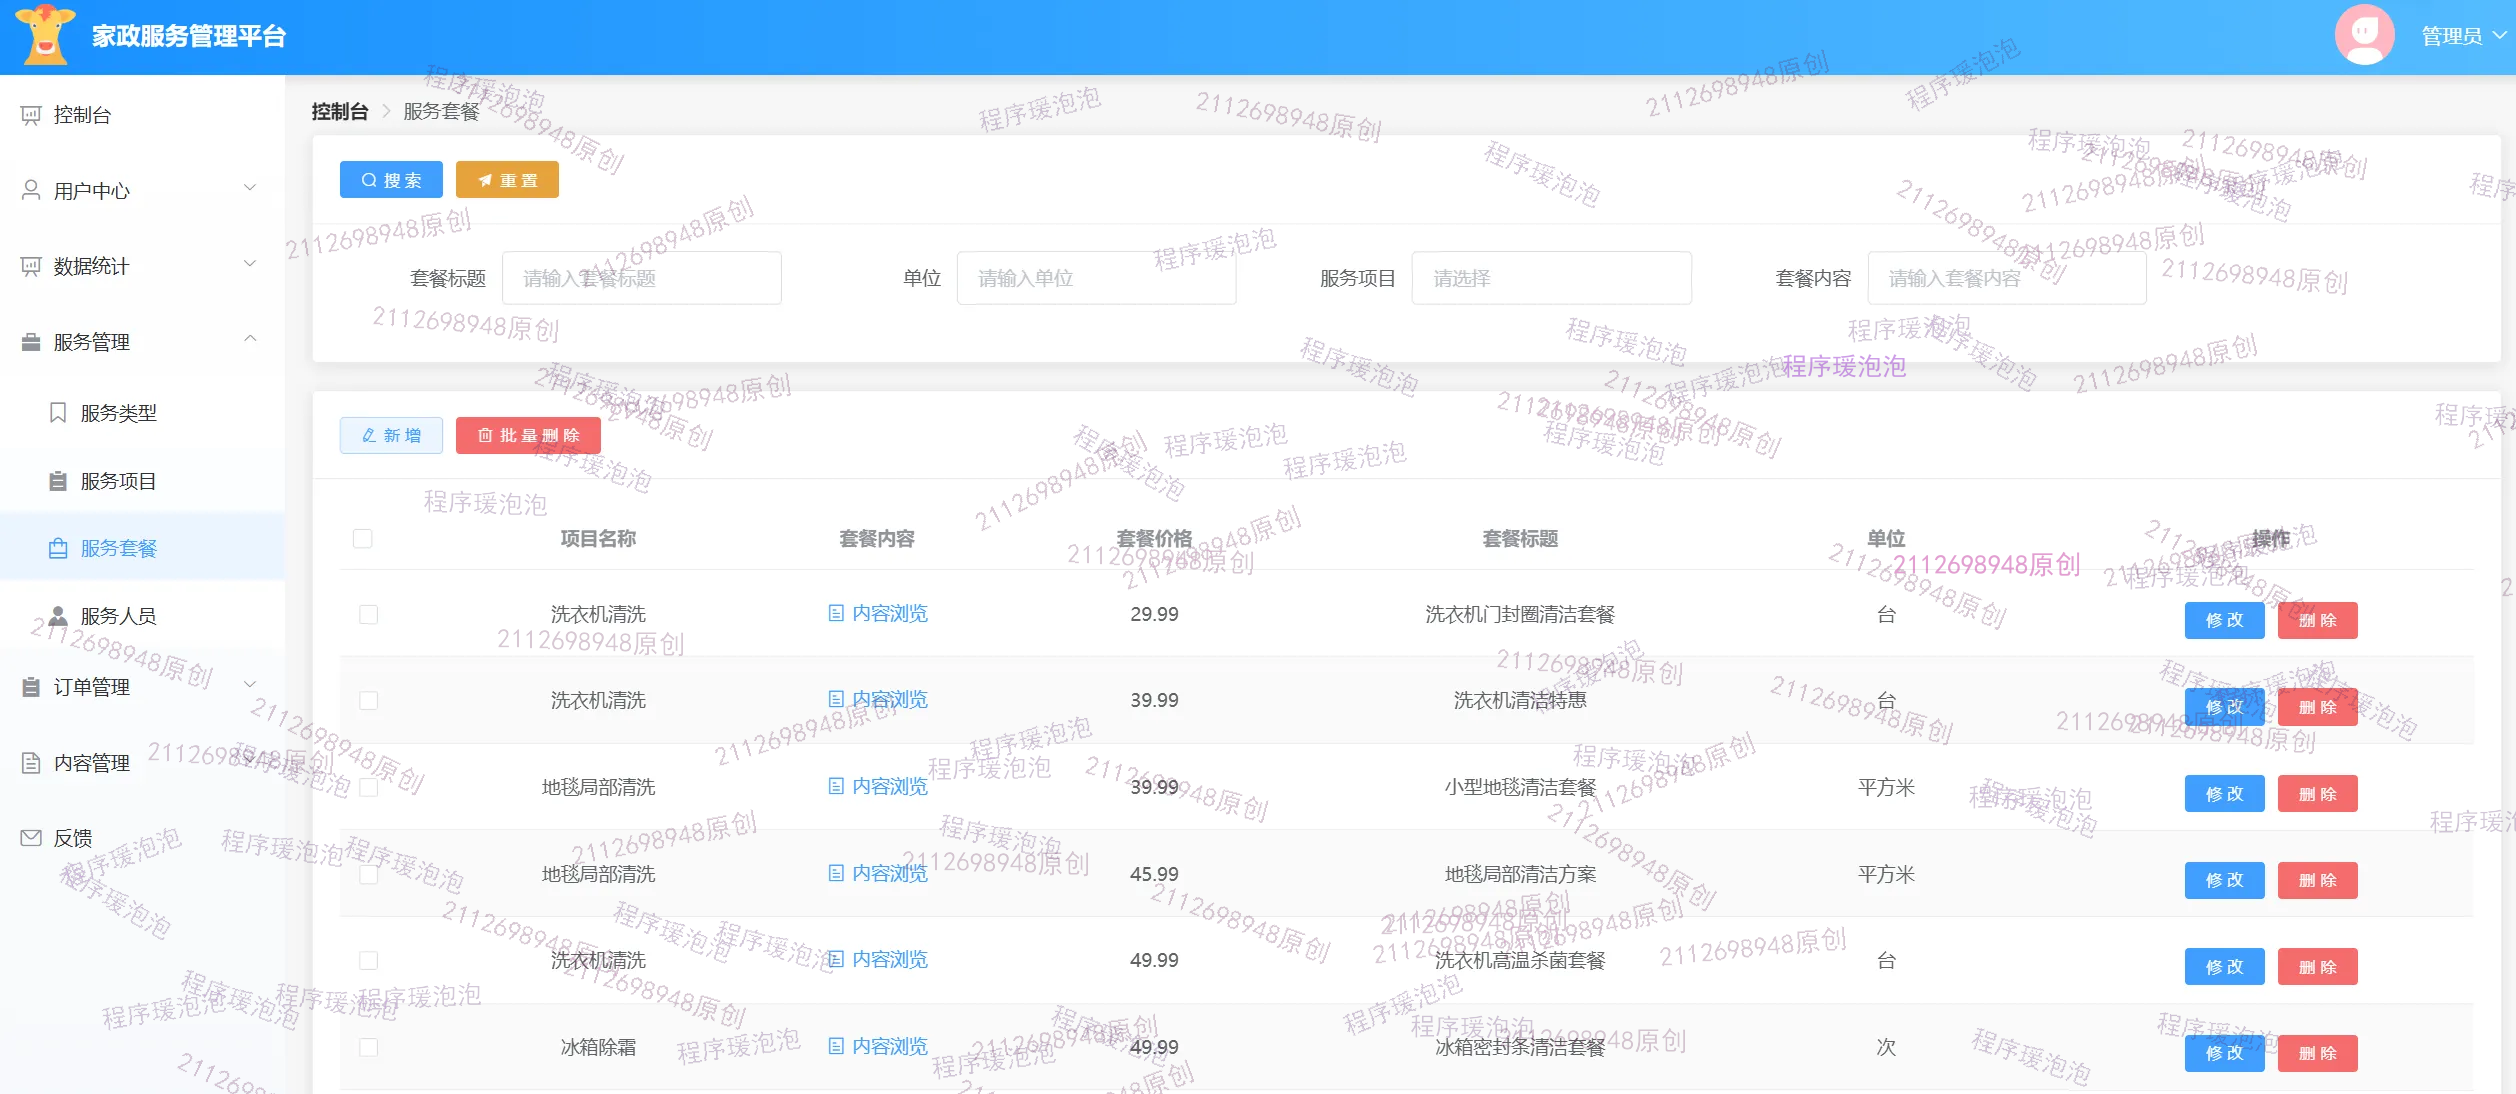Select 服务套餐 in the sidebar

[118, 548]
